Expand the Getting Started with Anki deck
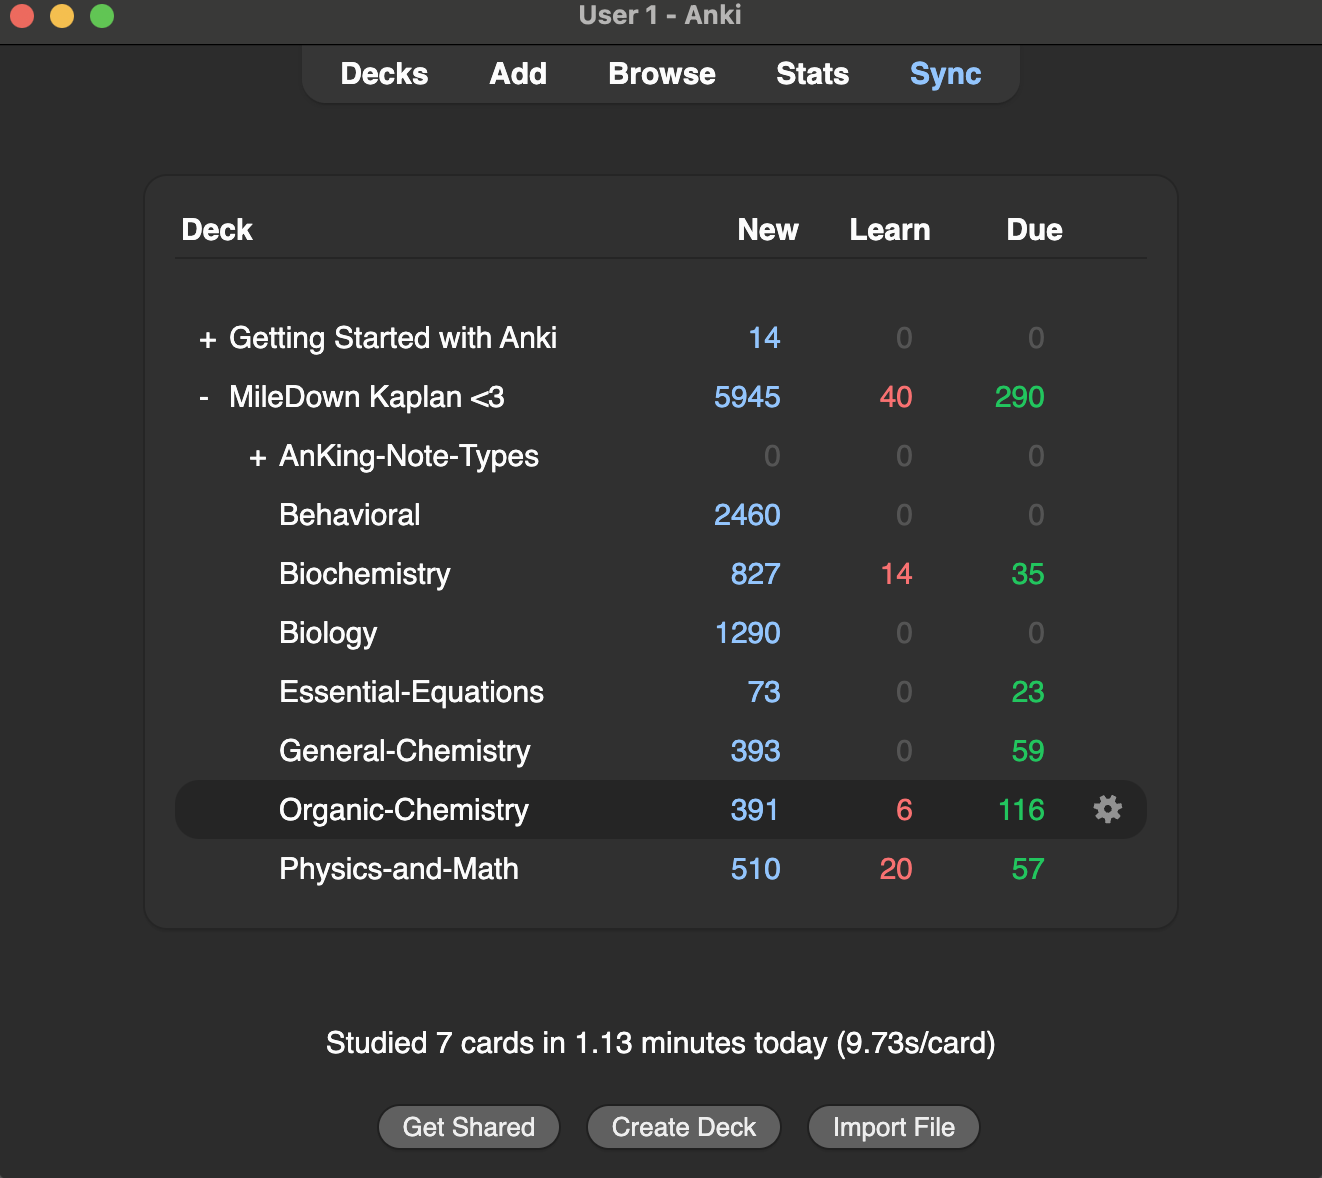 tap(207, 340)
